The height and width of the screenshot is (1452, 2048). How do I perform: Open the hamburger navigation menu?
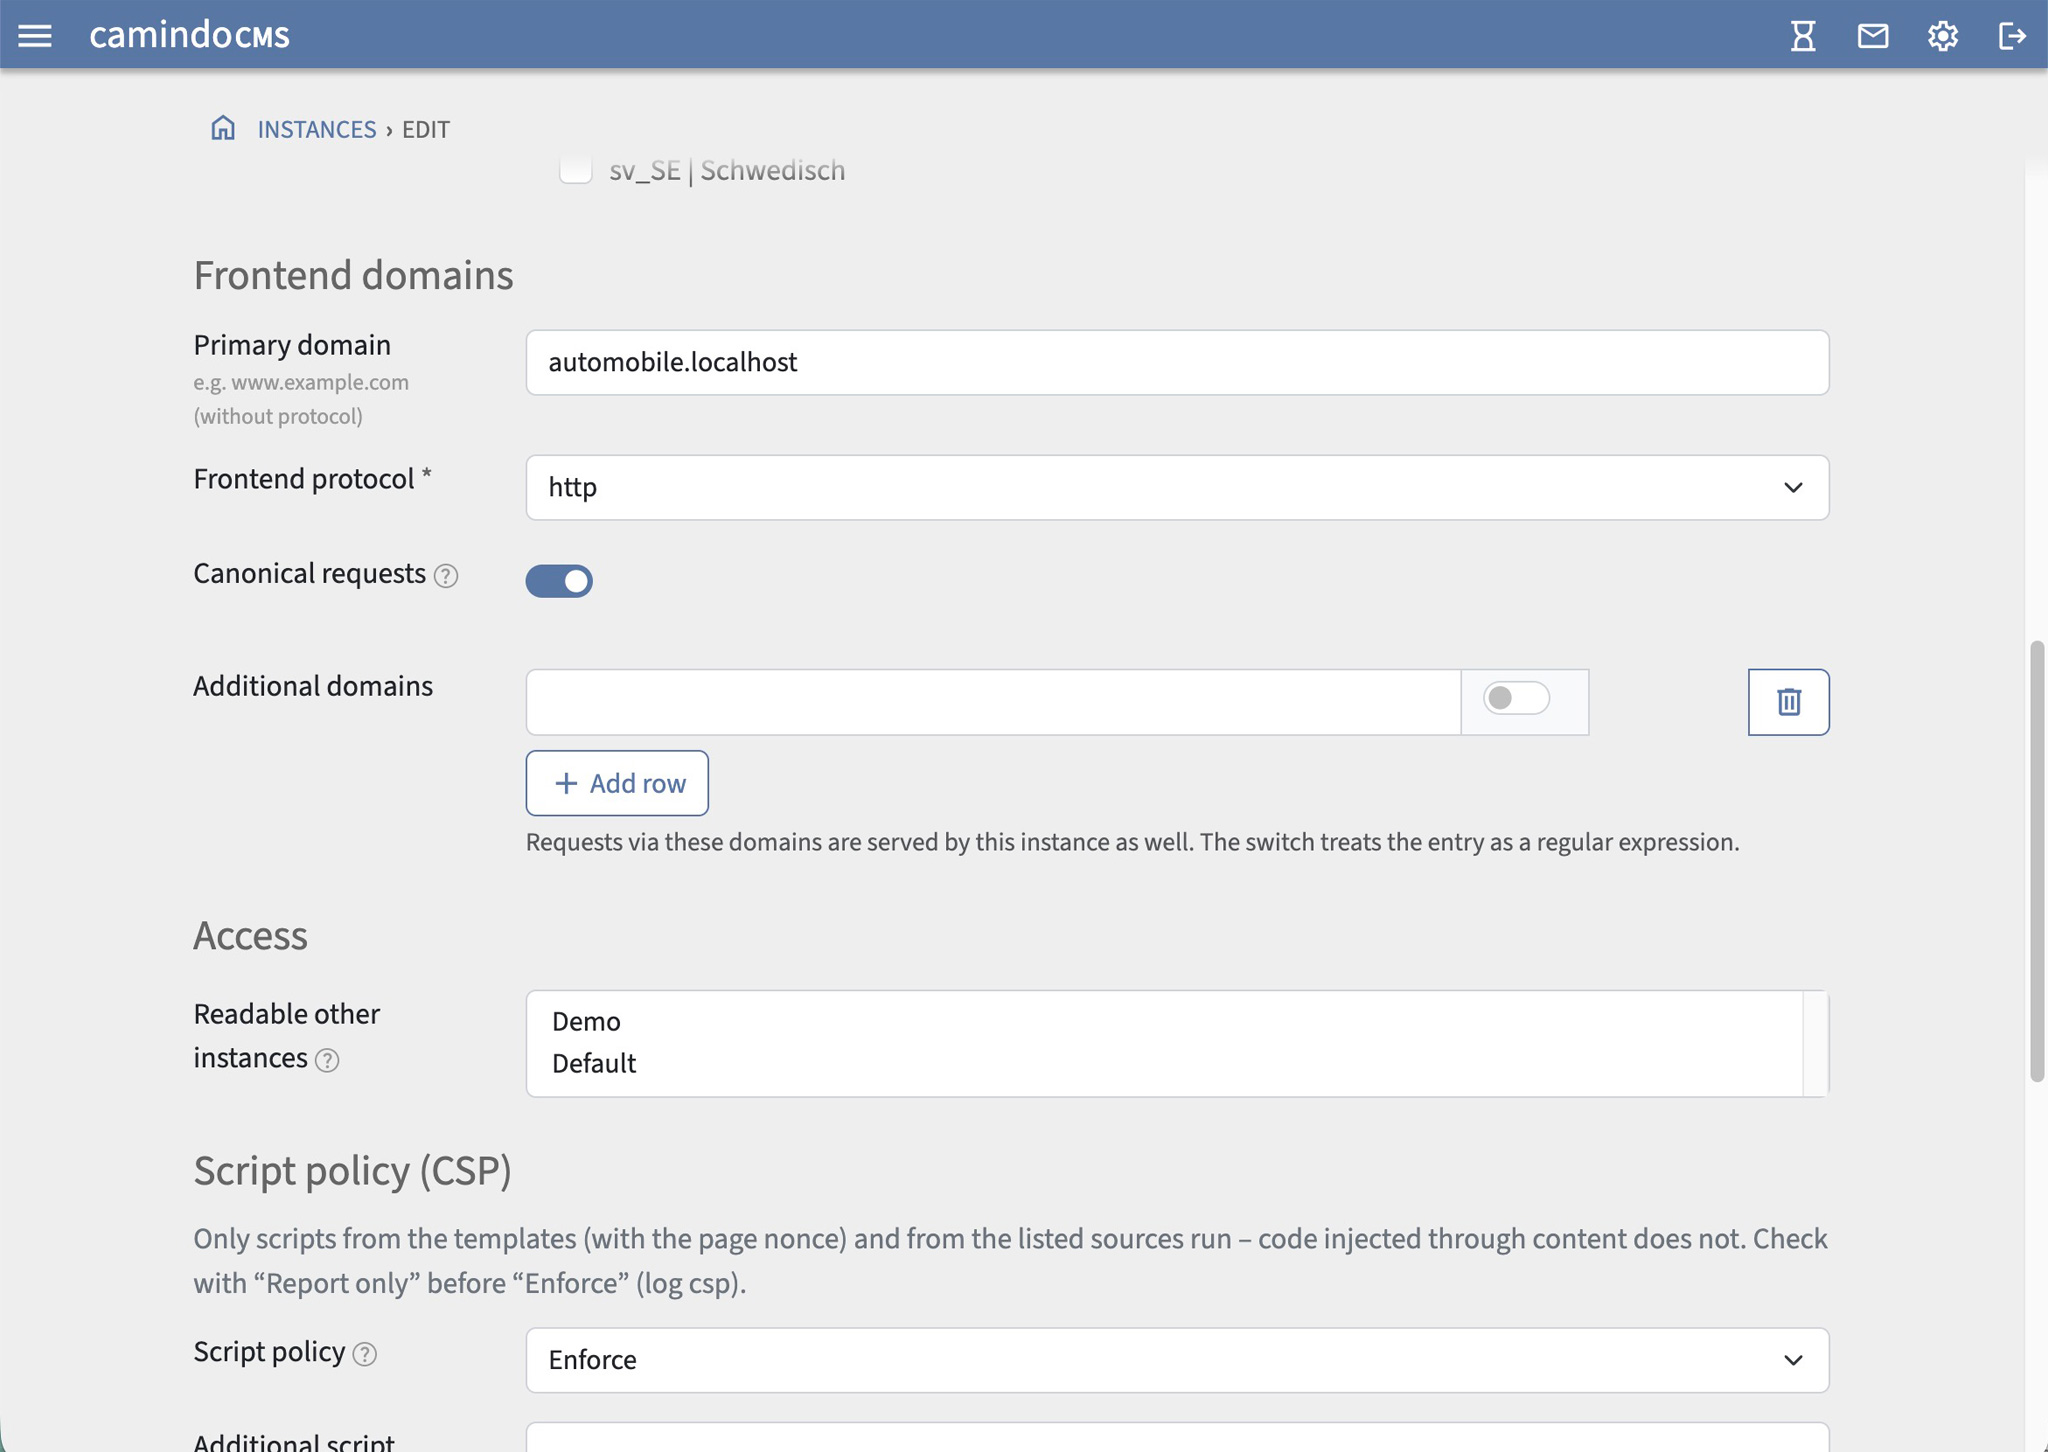click(35, 36)
